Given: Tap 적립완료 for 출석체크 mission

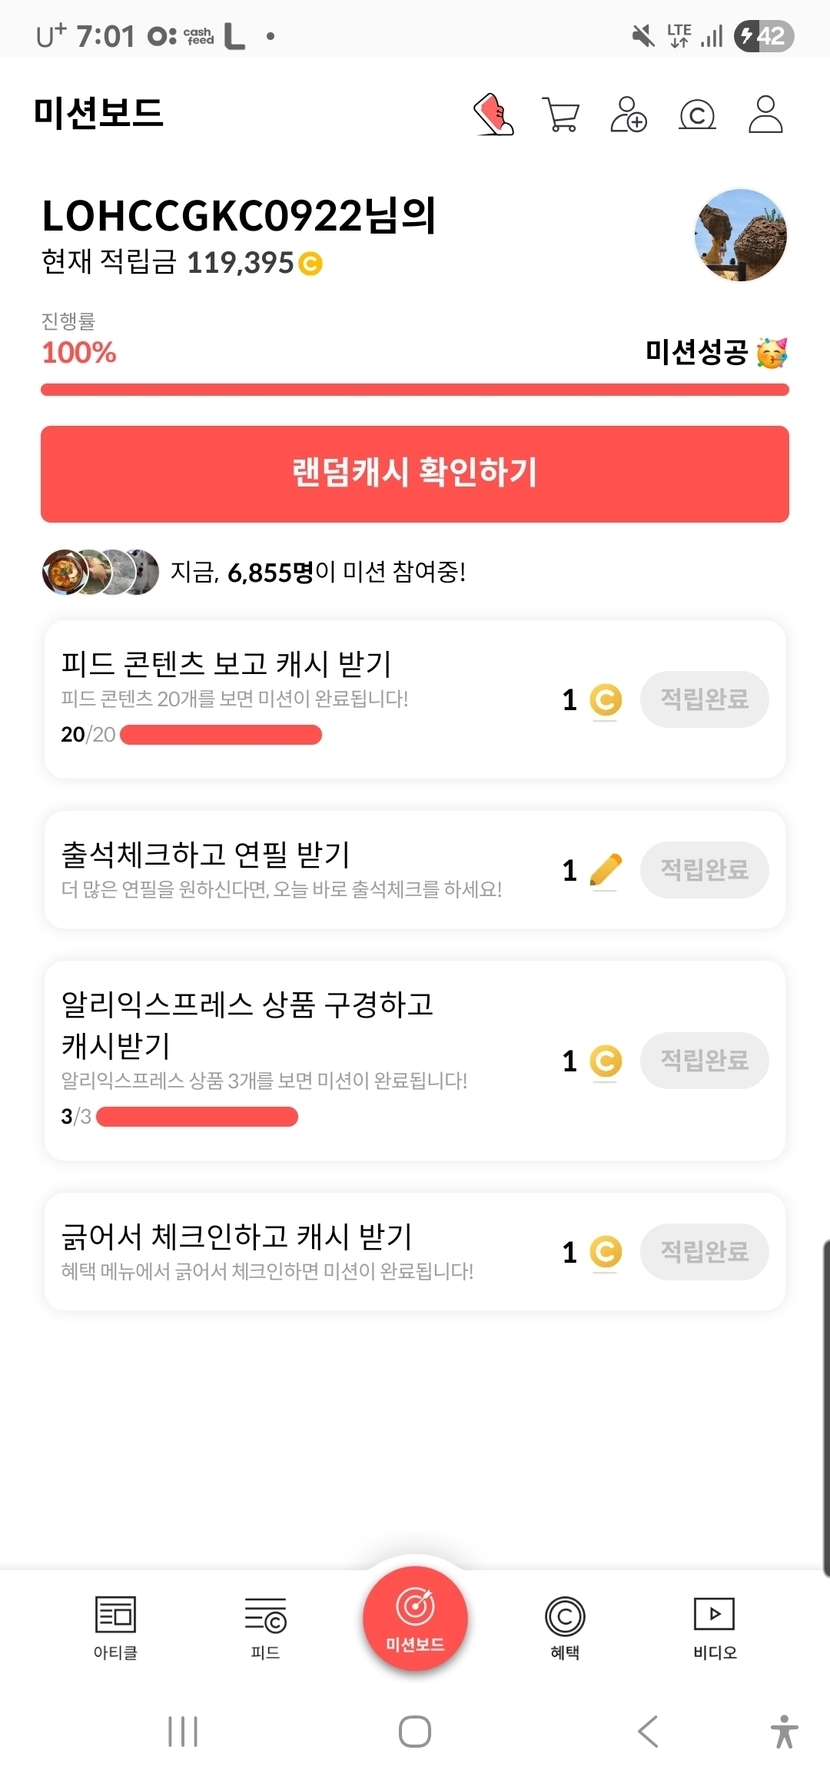Looking at the screenshot, I should click(x=704, y=870).
